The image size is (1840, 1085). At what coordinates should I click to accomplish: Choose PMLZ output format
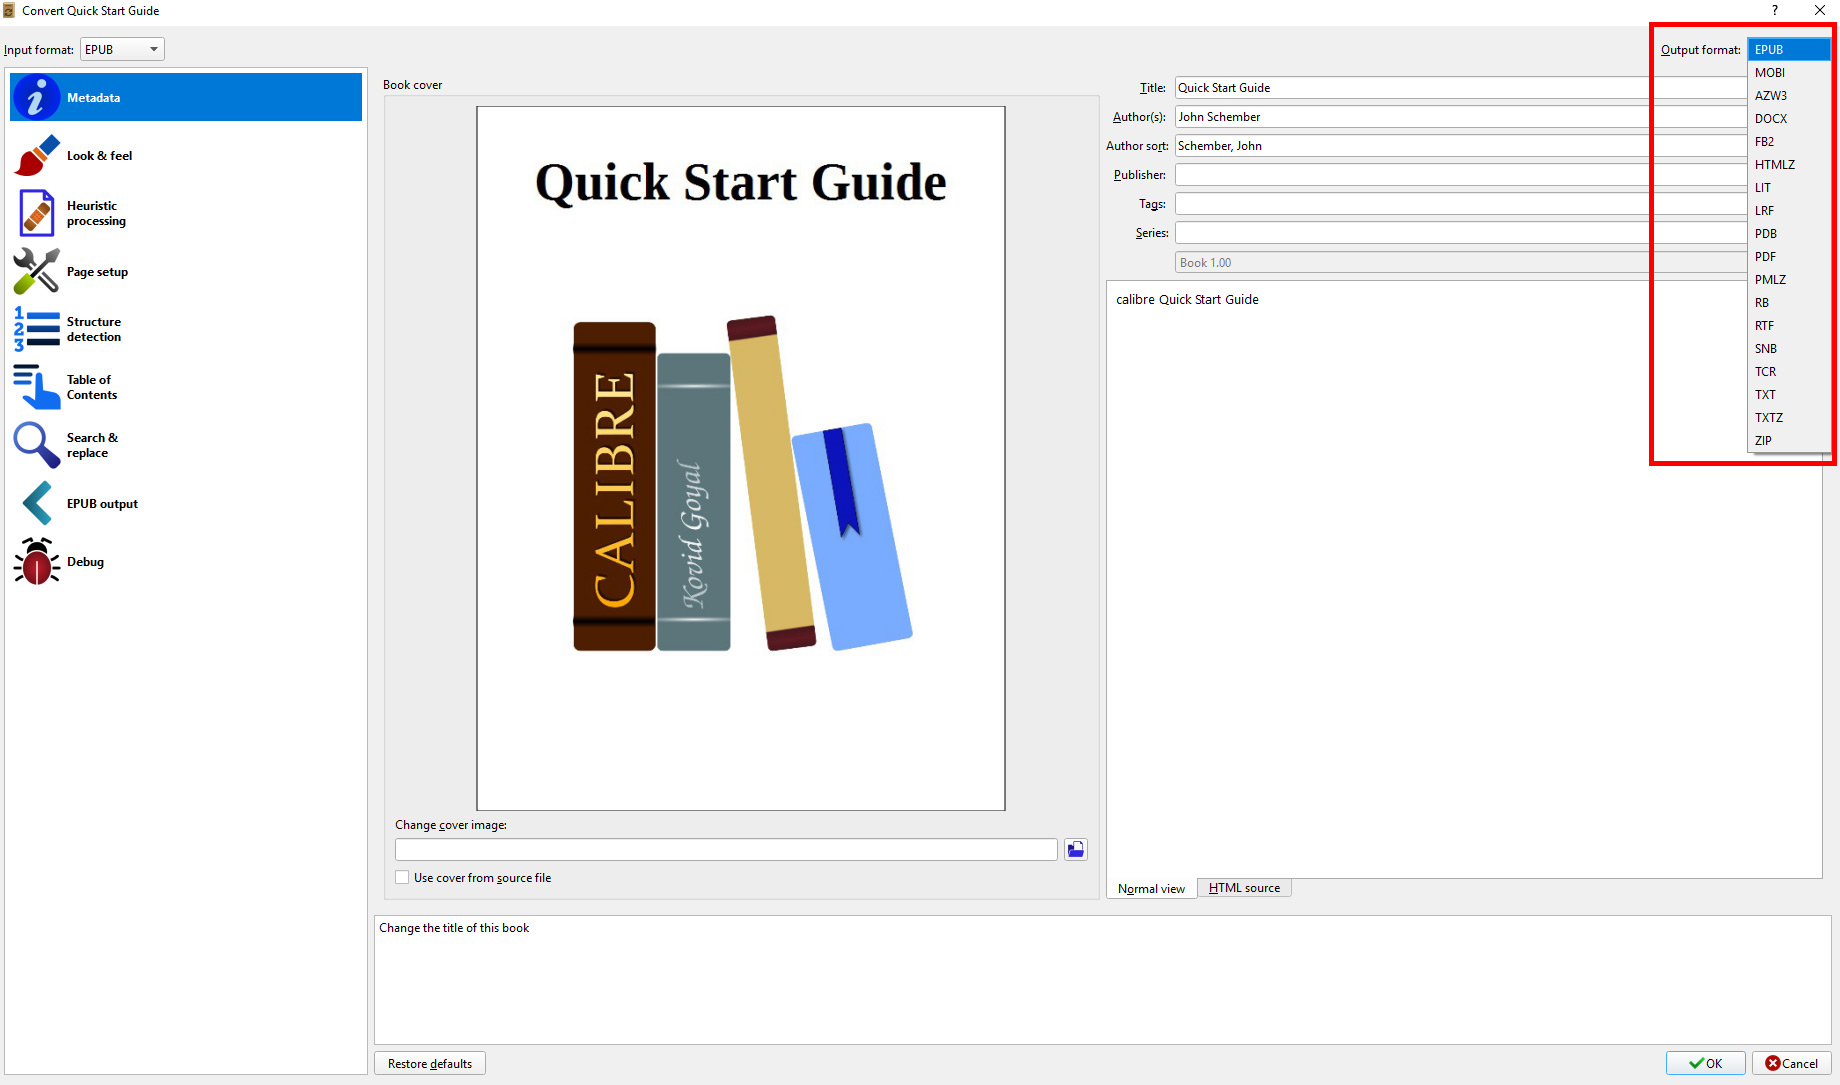click(x=1789, y=279)
